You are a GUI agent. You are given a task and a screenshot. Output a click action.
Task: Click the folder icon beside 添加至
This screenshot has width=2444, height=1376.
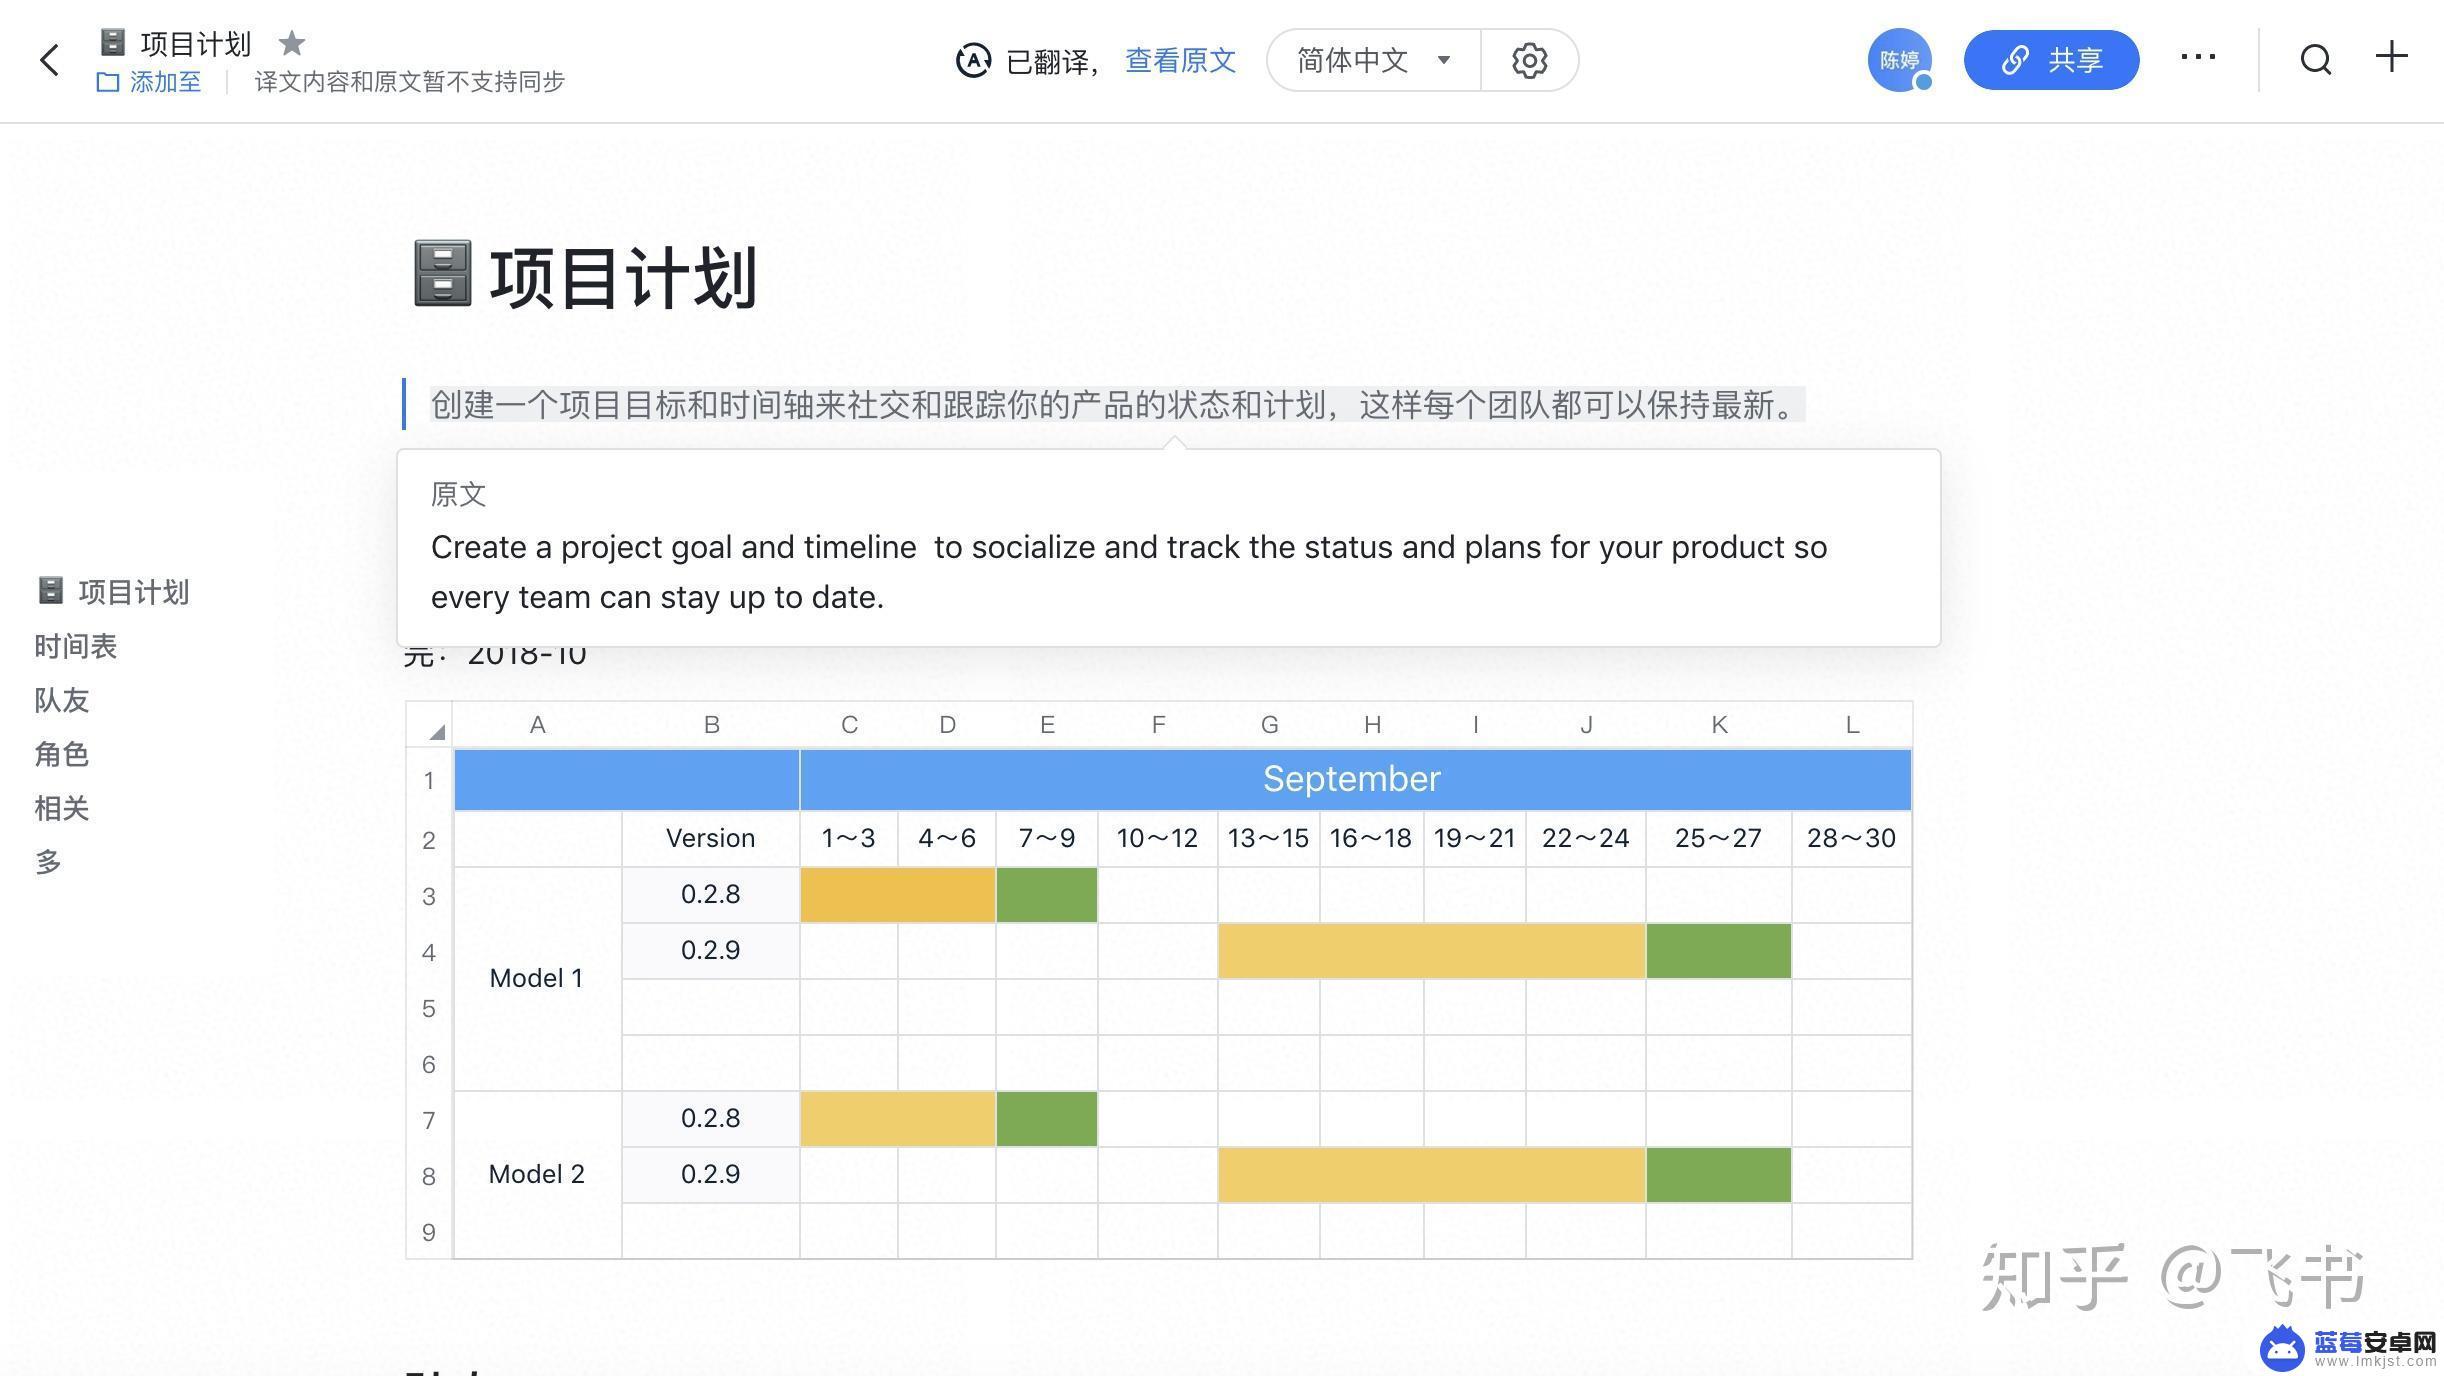point(107,82)
